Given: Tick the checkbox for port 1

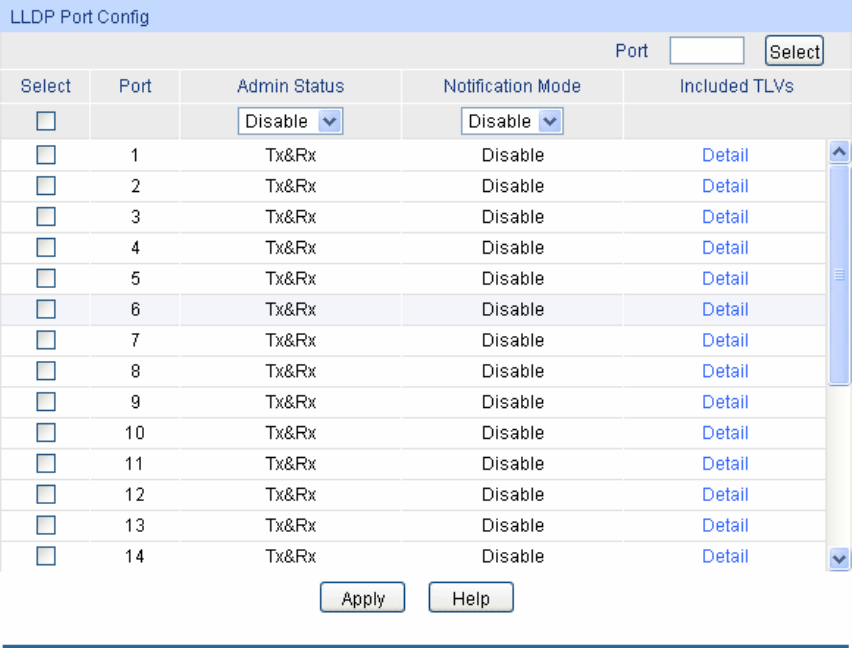Looking at the screenshot, I should coord(45,155).
